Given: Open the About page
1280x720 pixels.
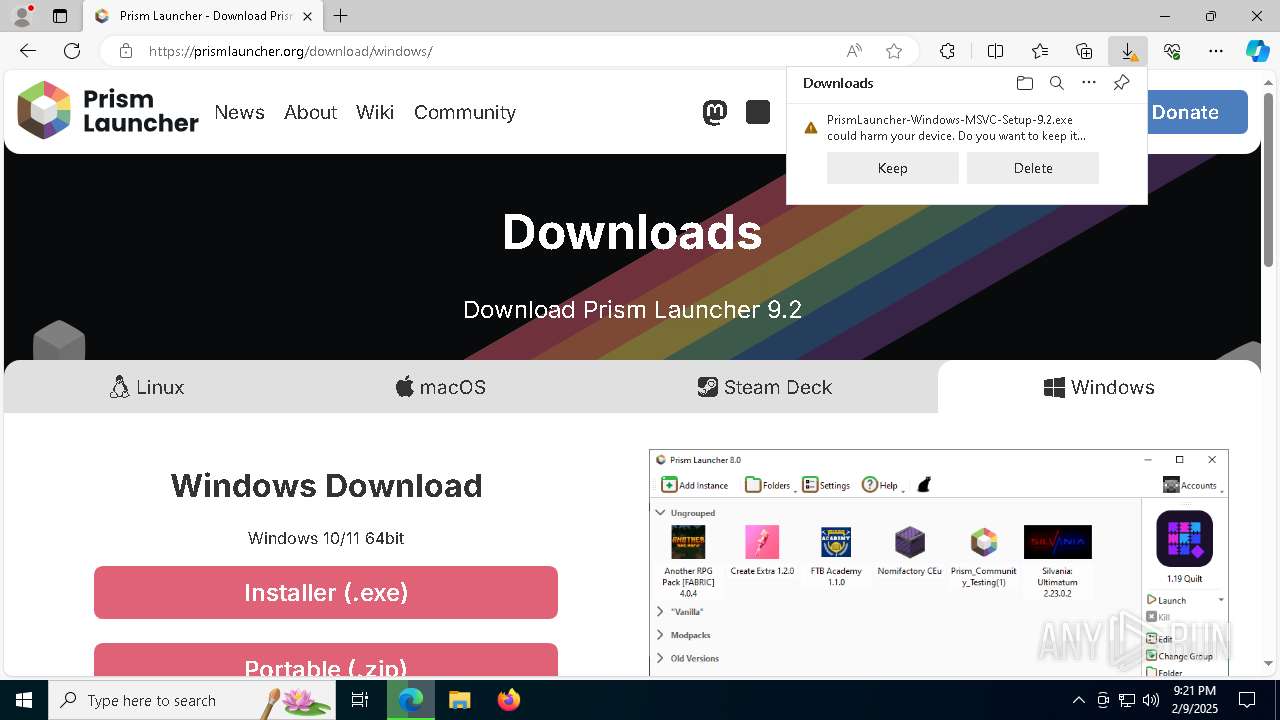Looking at the screenshot, I should pyautogui.click(x=310, y=113).
